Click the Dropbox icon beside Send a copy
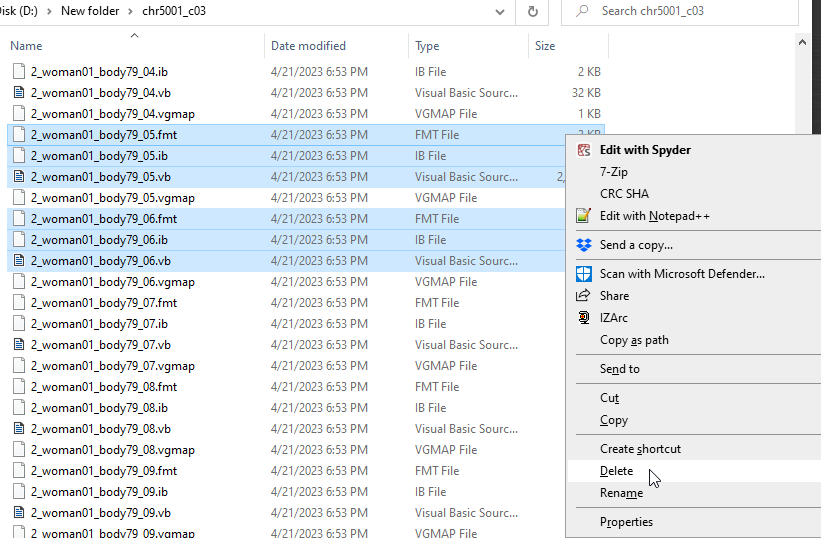 click(583, 245)
